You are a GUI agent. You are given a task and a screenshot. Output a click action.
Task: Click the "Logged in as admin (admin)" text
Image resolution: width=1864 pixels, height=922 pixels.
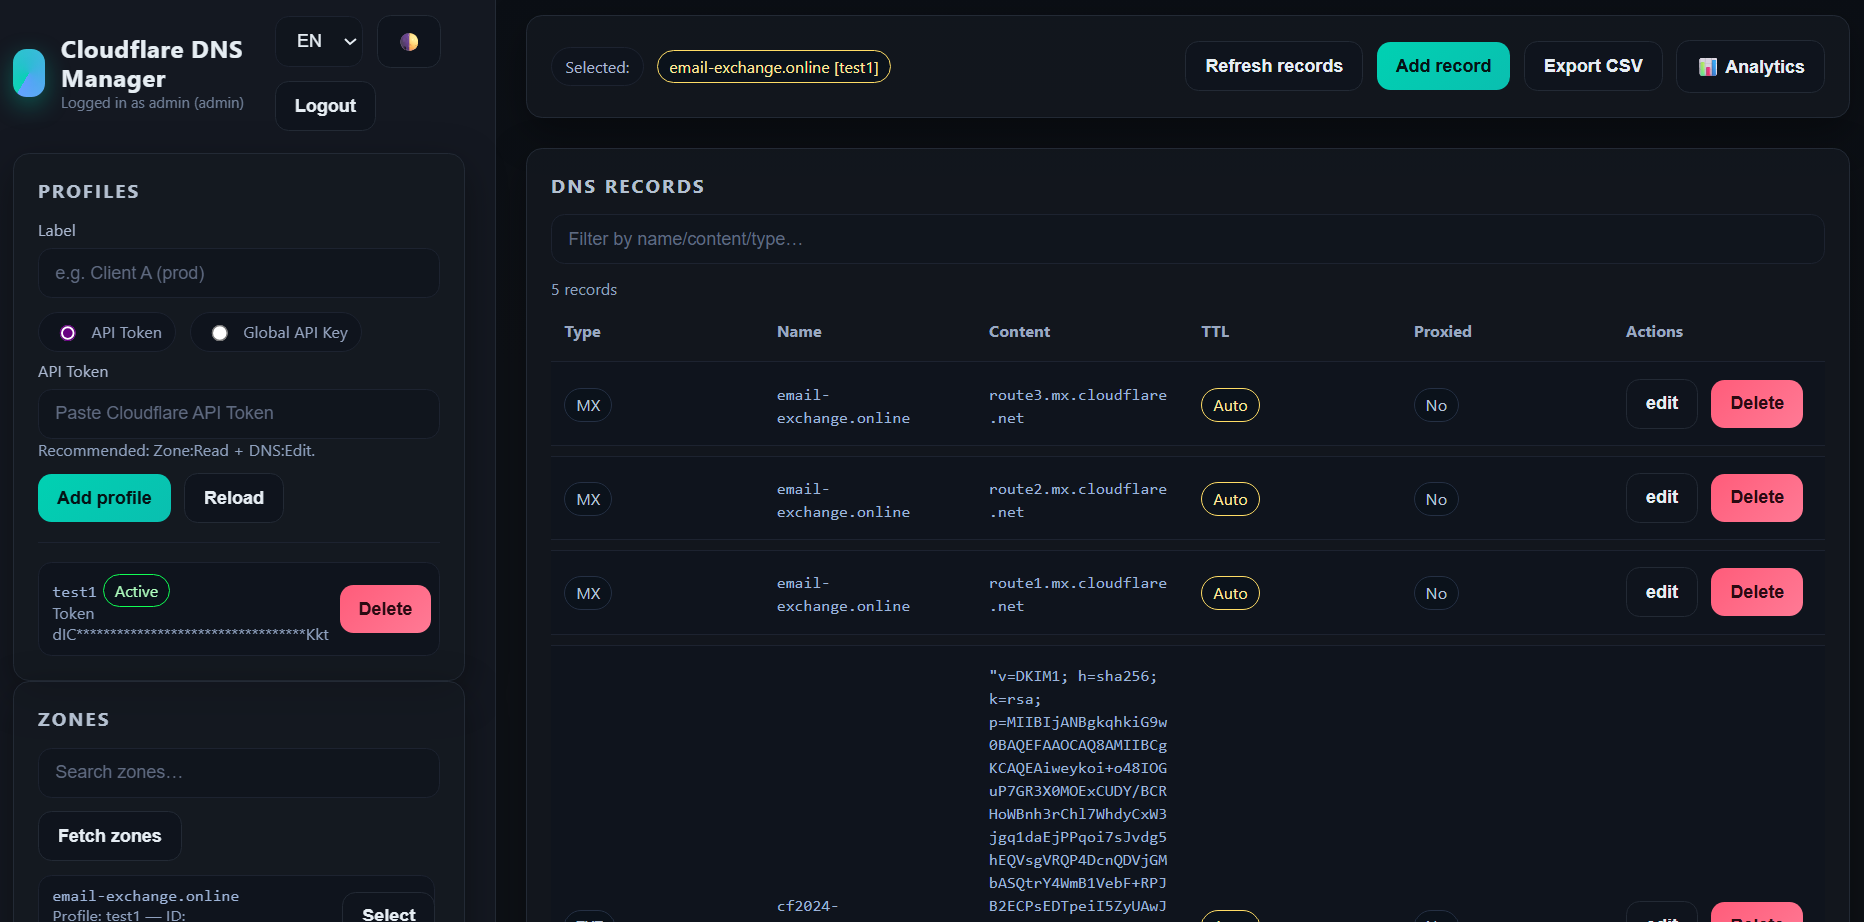pos(152,103)
